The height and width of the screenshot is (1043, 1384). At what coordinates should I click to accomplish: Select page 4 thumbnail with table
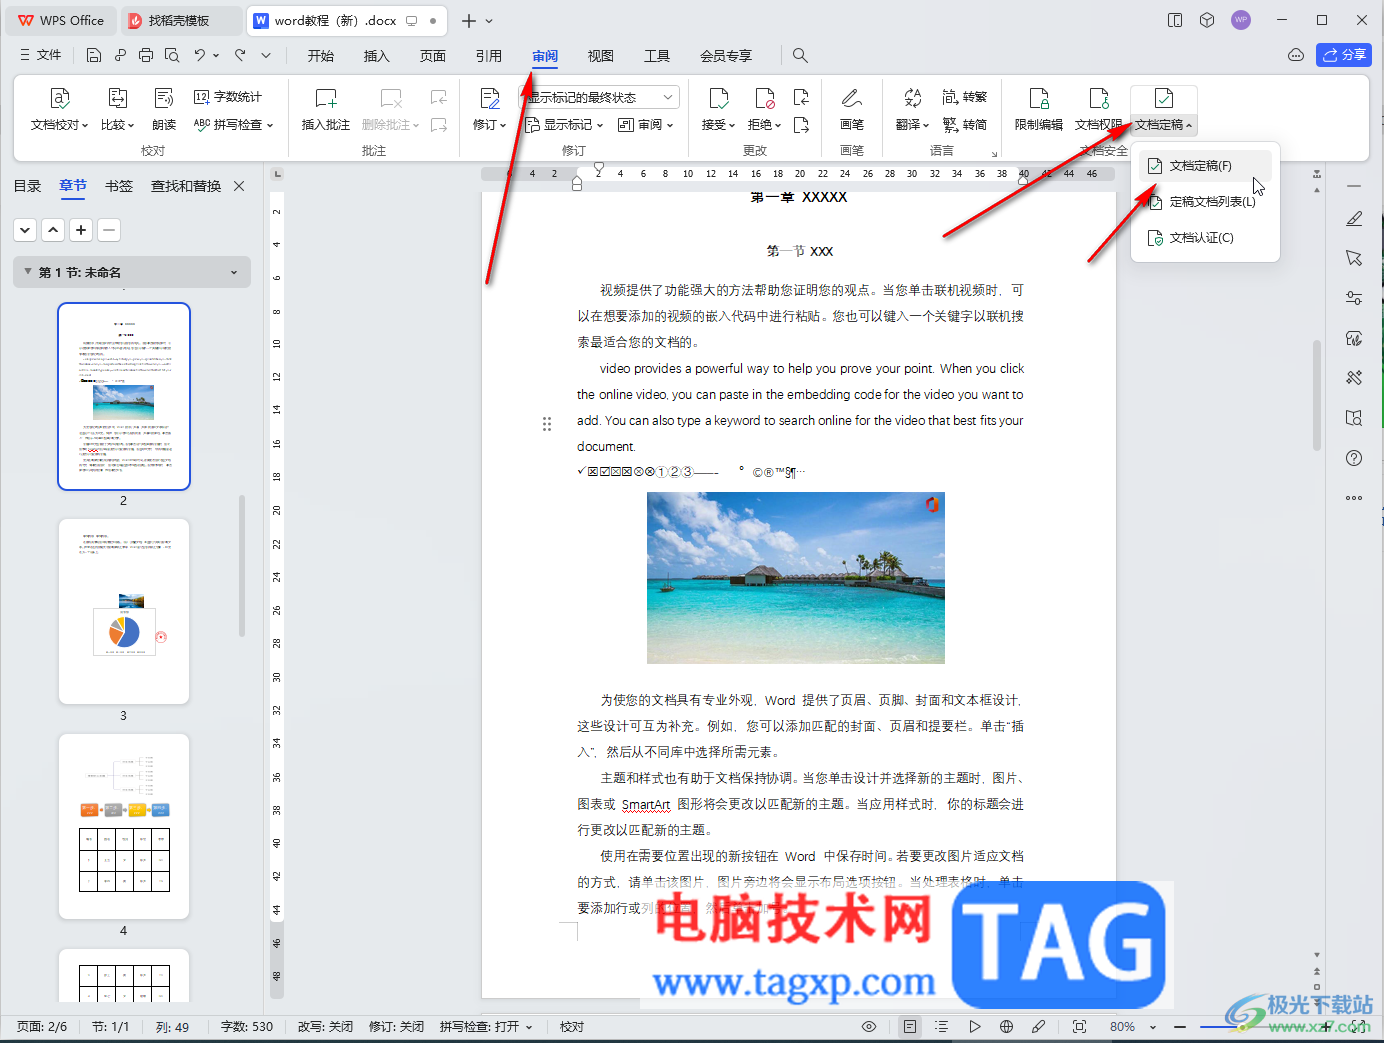[x=124, y=826]
